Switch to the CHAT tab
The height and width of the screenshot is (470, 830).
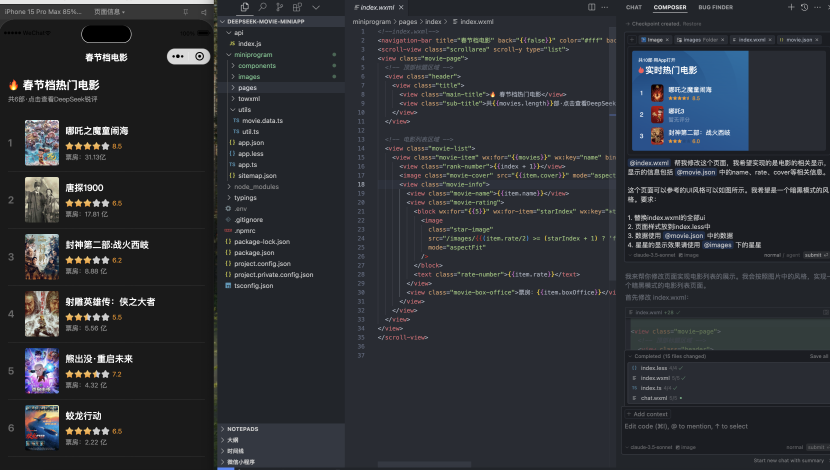coord(634,7)
